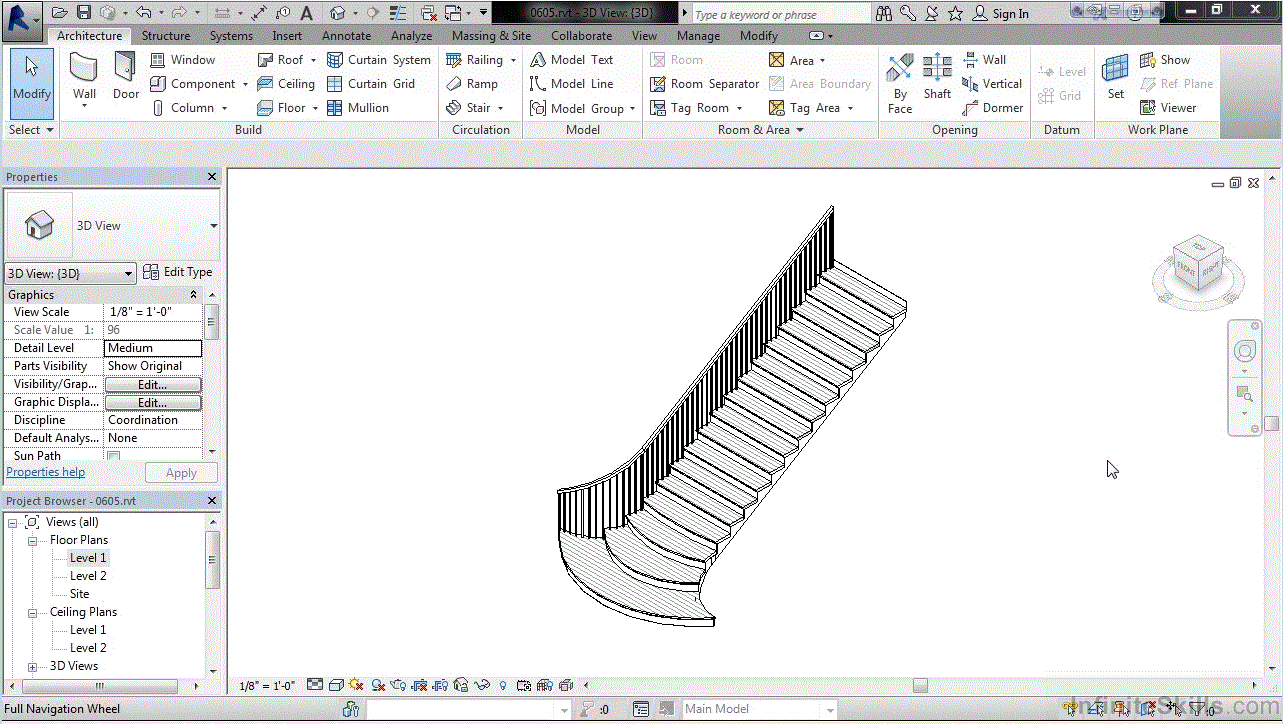Open Visual Style from view control bar

tap(337, 685)
